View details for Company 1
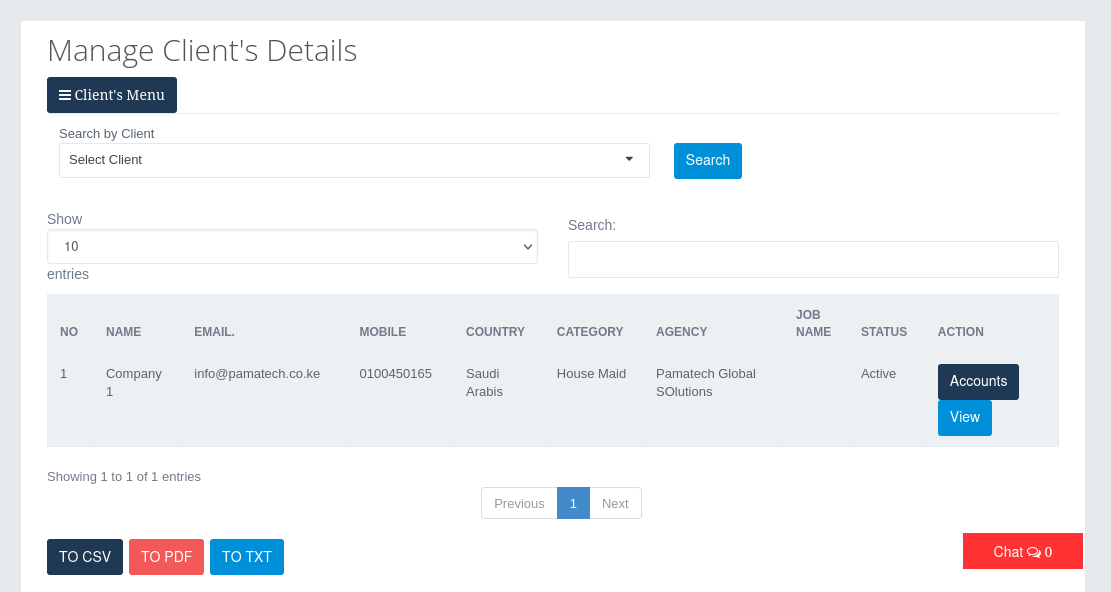1111x592 pixels. (x=964, y=418)
